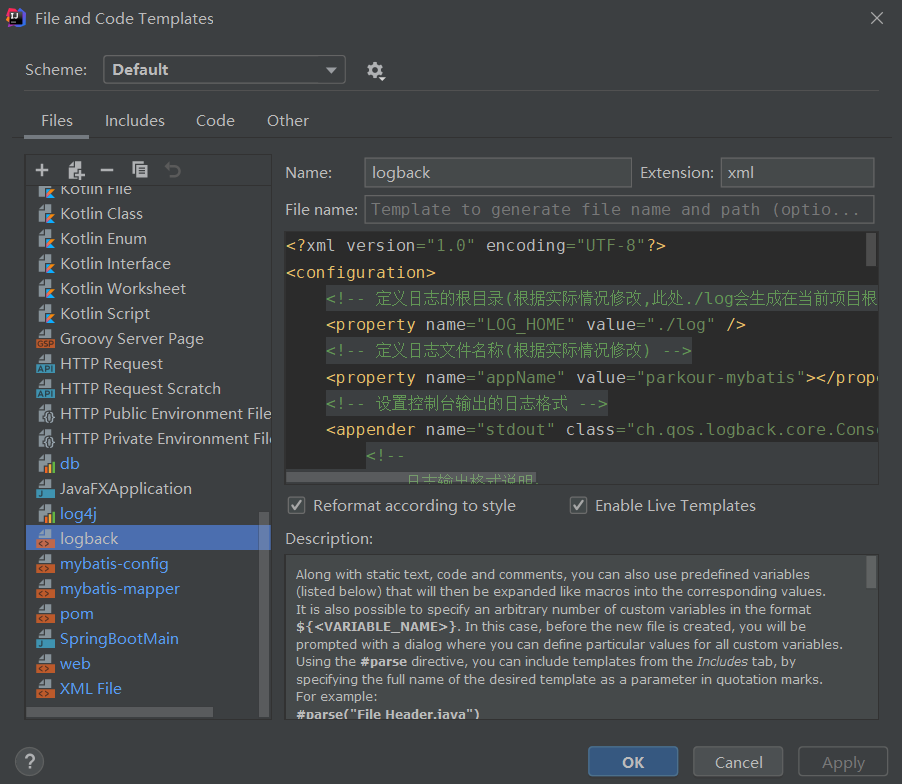902x784 pixels.
Task: Click the JavaFXApplication template icon
Action: [x=45, y=489]
